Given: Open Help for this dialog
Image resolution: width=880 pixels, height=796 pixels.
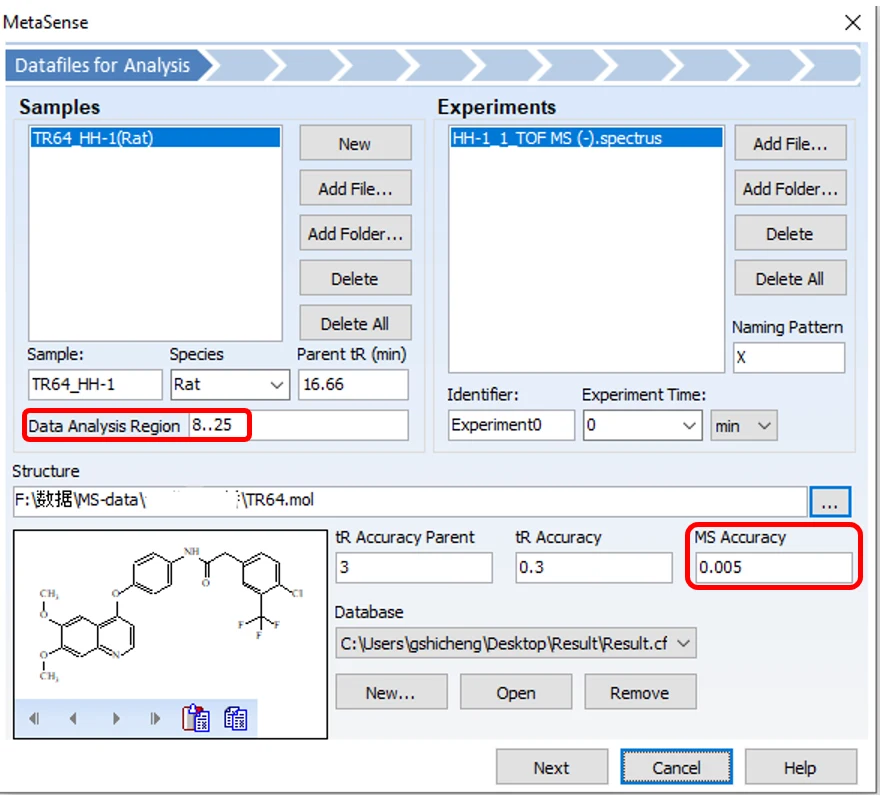Looking at the screenshot, I should click(x=801, y=767).
